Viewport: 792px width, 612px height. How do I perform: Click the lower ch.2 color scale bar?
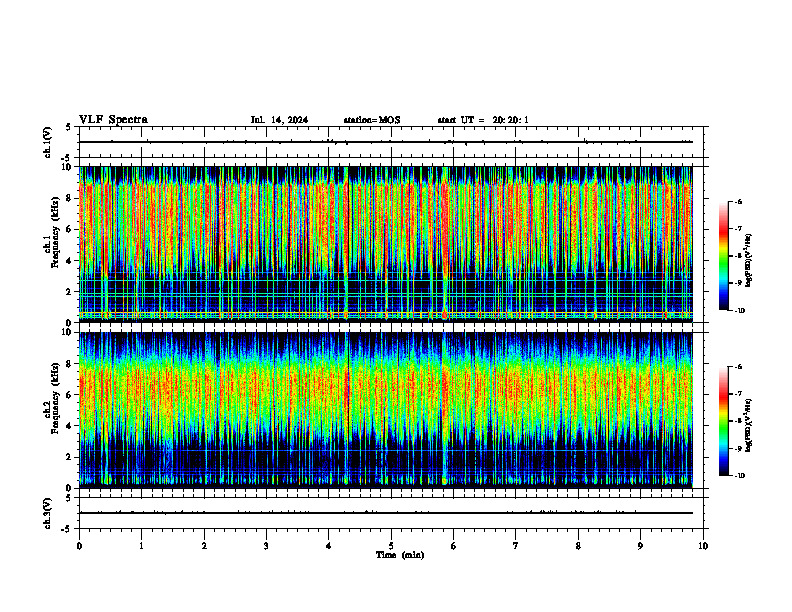723,421
